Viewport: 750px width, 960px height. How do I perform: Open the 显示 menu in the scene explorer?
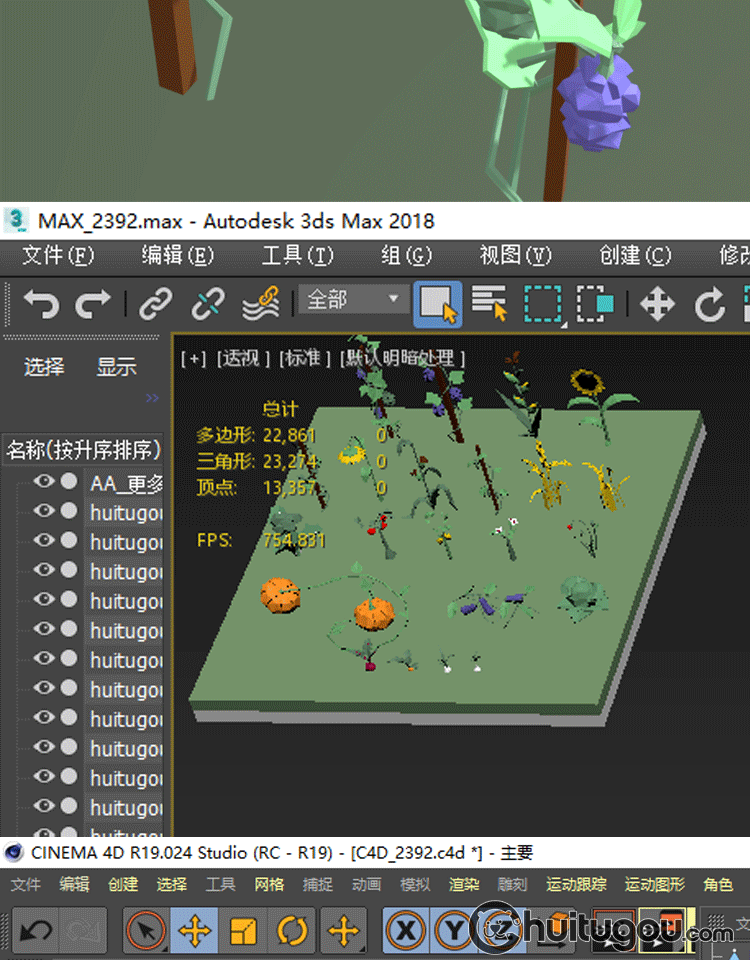point(116,367)
